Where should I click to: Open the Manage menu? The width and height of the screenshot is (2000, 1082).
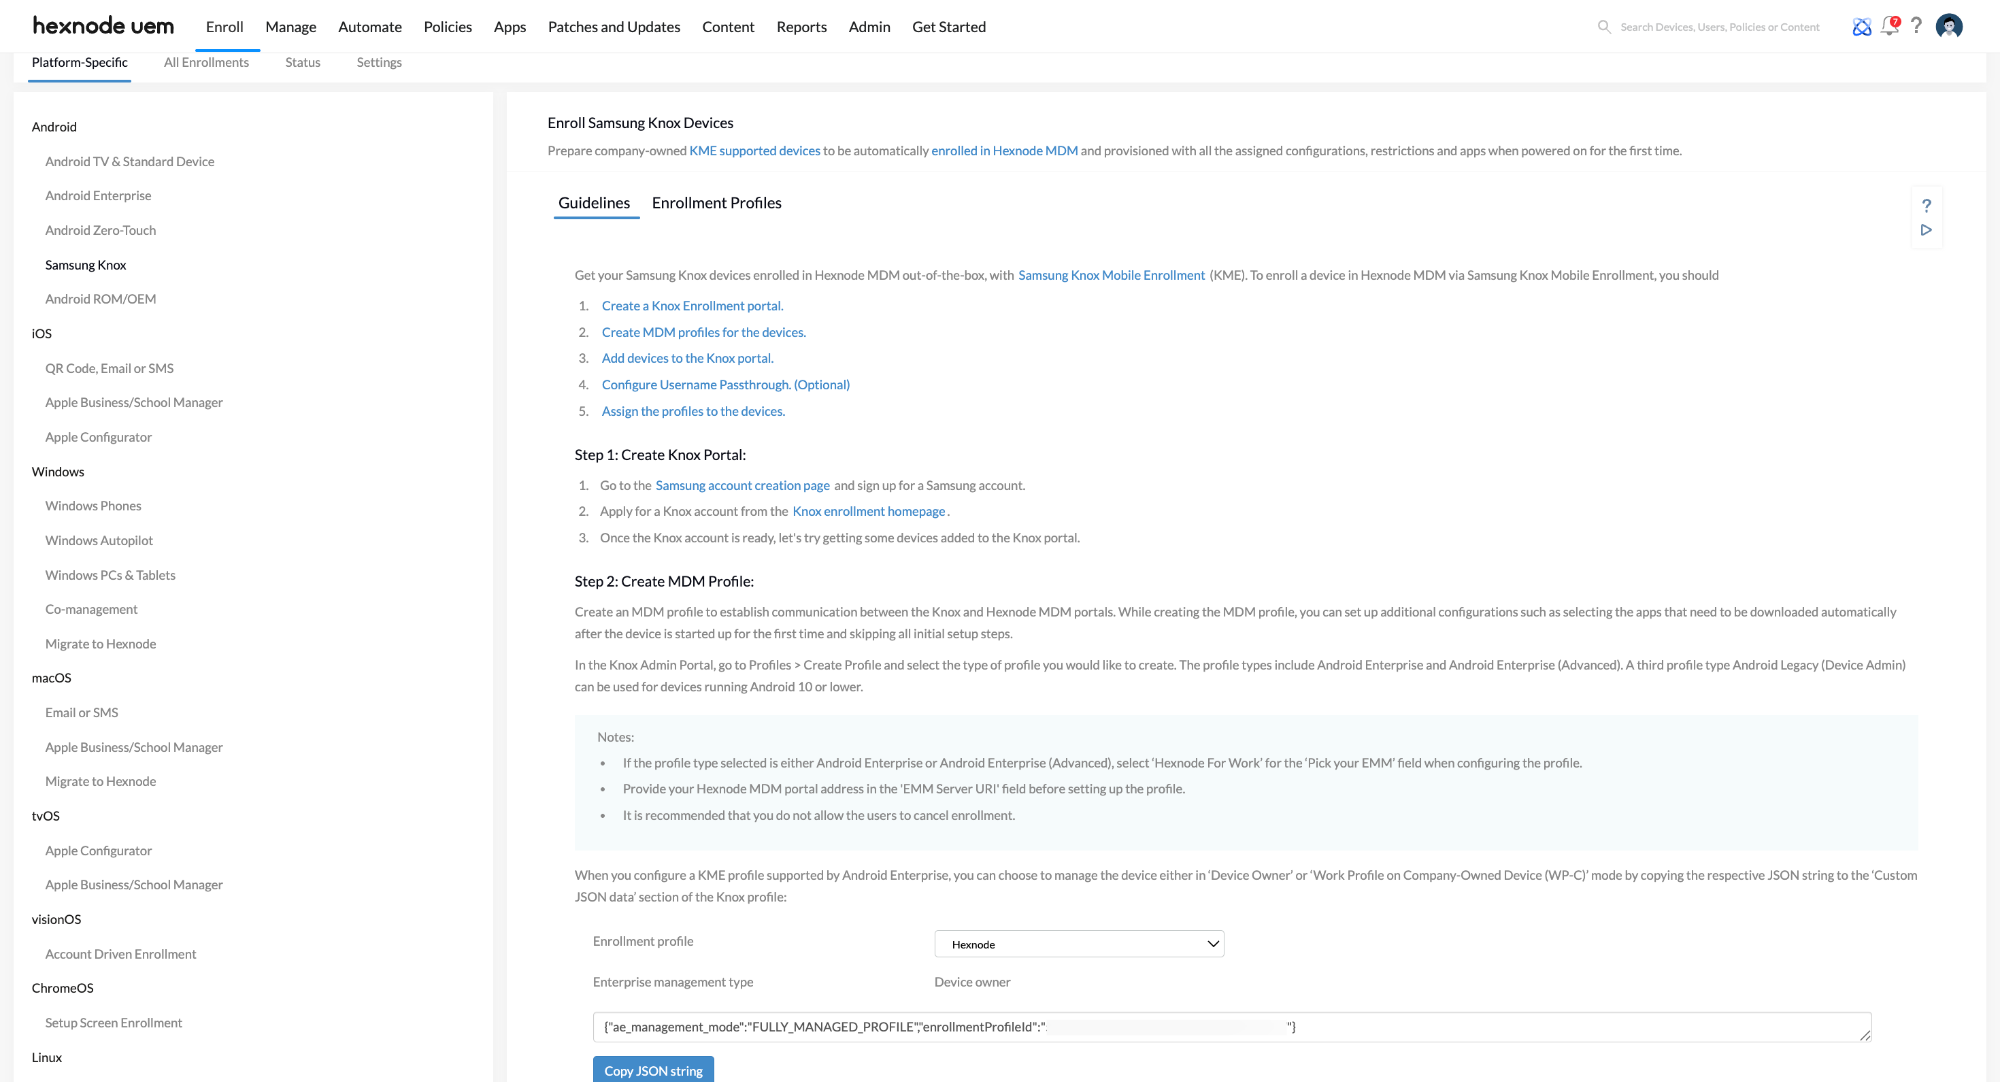pos(291,27)
